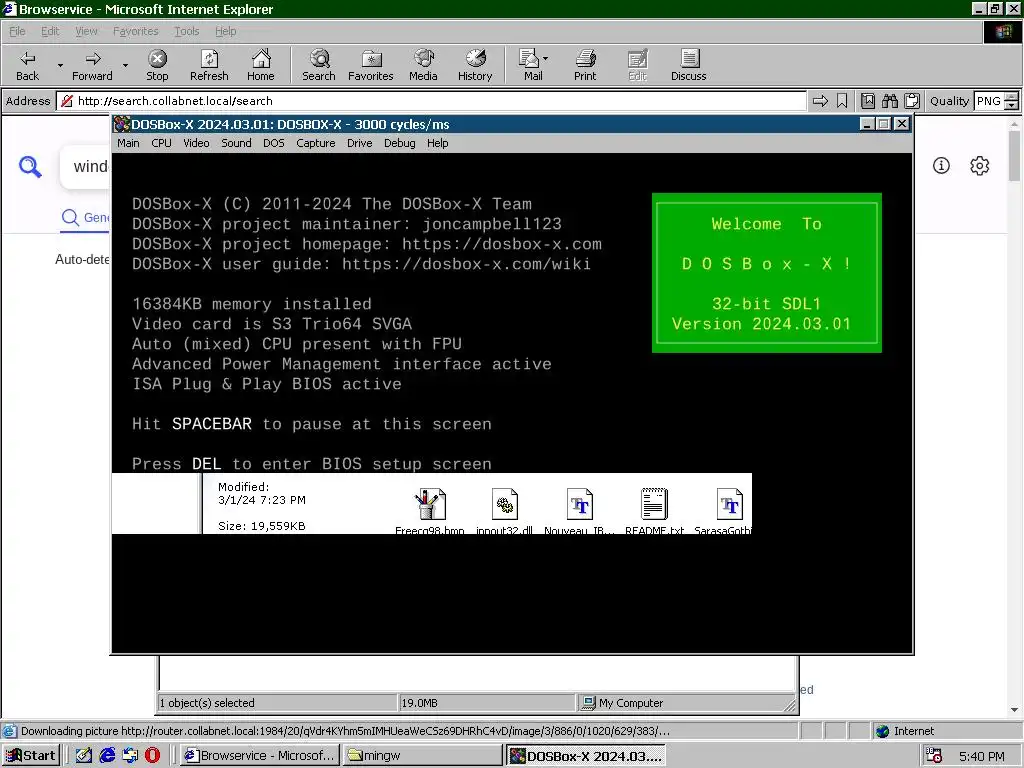Click the Back arrow in IE toolbar
The width and height of the screenshot is (1024, 768).
pyautogui.click(x=27, y=65)
